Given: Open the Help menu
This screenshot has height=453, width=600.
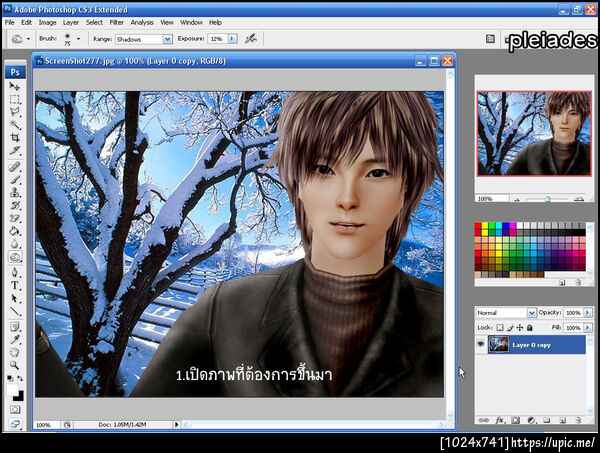Looking at the screenshot, I should tap(215, 23).
